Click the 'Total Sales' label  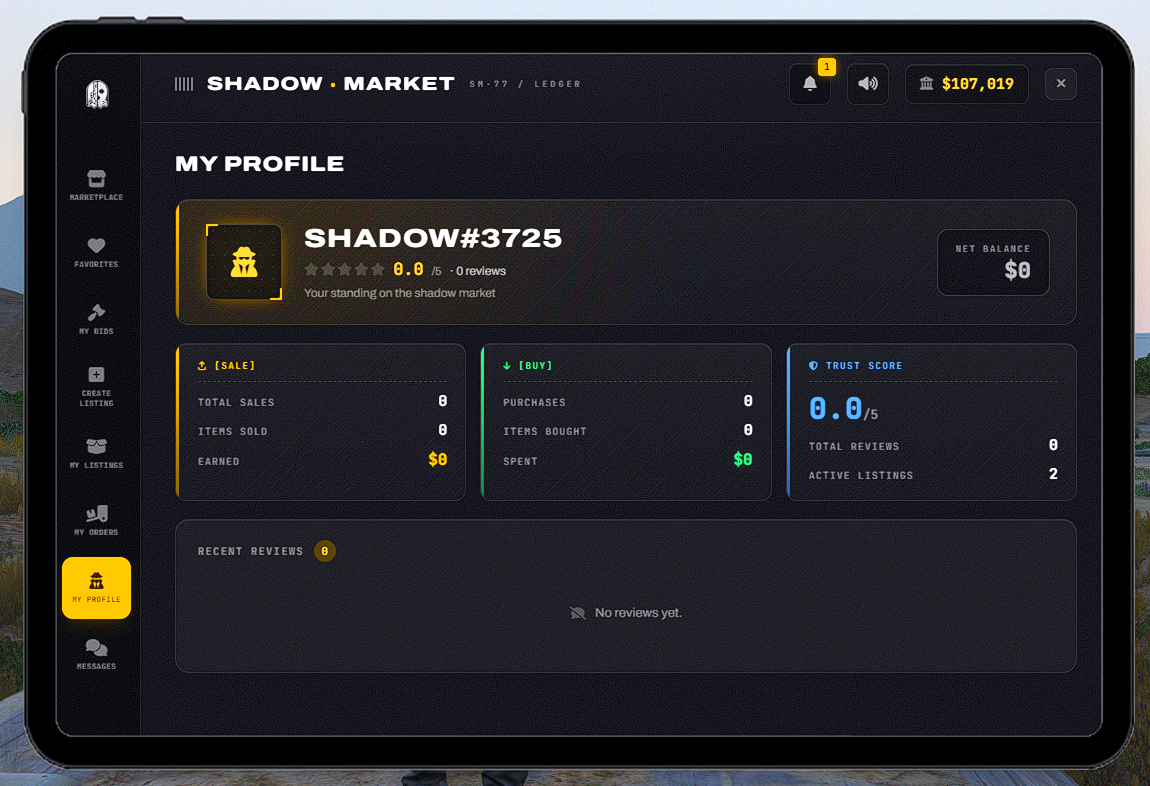236,403
